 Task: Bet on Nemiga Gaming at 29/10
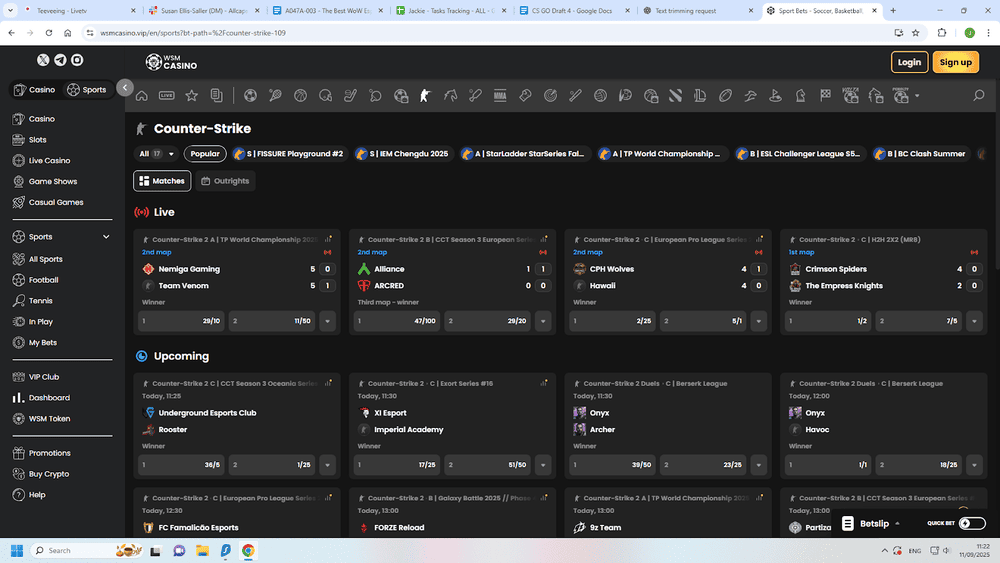pos(181,321)
